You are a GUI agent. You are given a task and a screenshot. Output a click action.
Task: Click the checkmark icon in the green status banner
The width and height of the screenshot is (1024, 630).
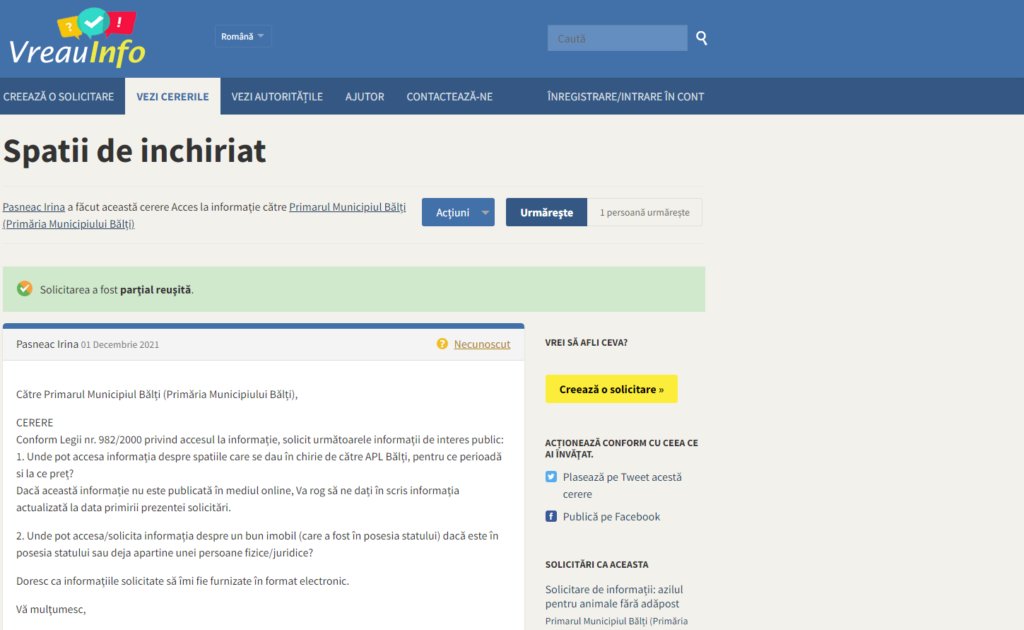coord(24,289)
